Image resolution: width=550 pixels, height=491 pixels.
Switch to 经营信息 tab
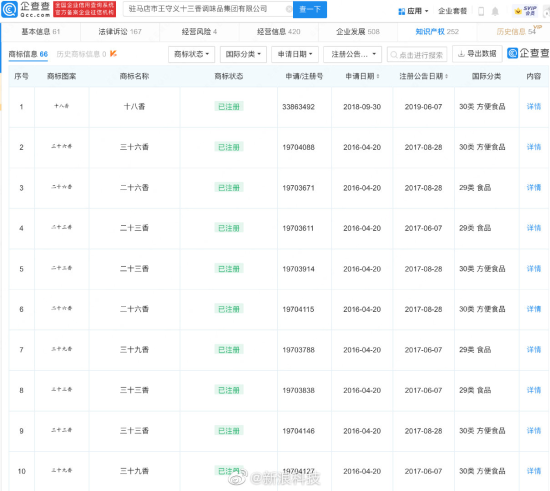tap(279, 32)
